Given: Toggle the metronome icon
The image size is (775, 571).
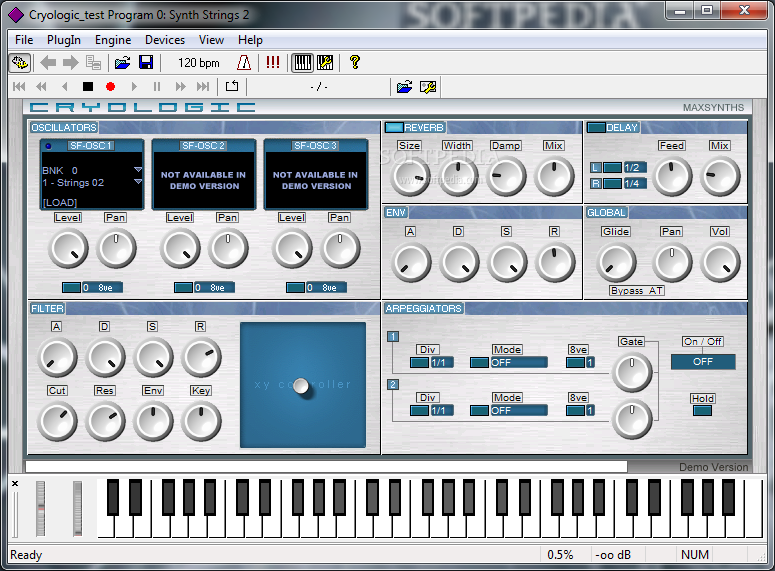Looking at the screenshot, I should click(x=244, y=63).
